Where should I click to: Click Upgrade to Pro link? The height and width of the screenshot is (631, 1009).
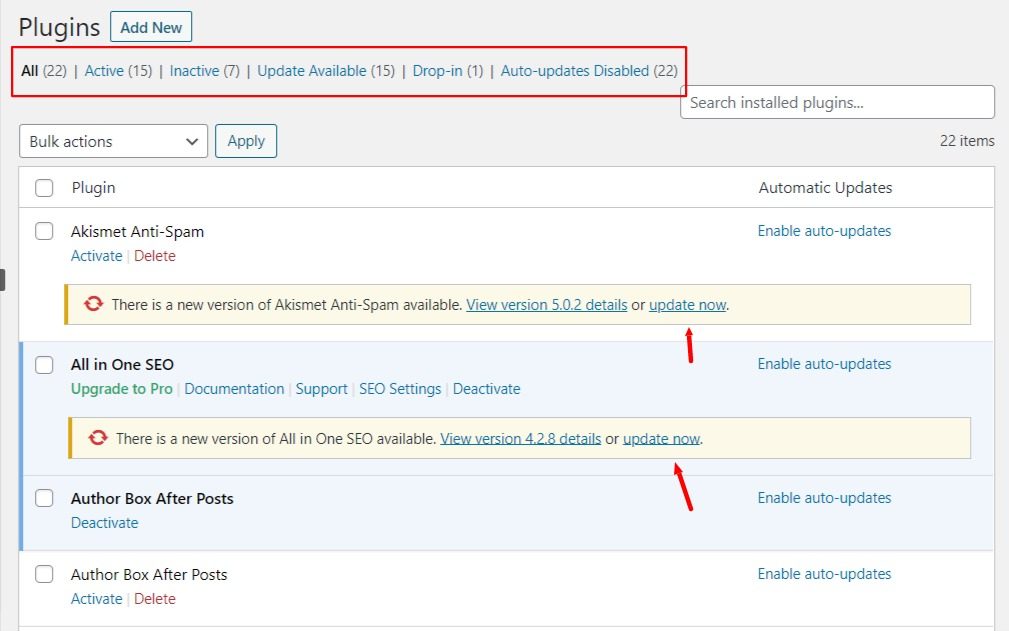122,389
